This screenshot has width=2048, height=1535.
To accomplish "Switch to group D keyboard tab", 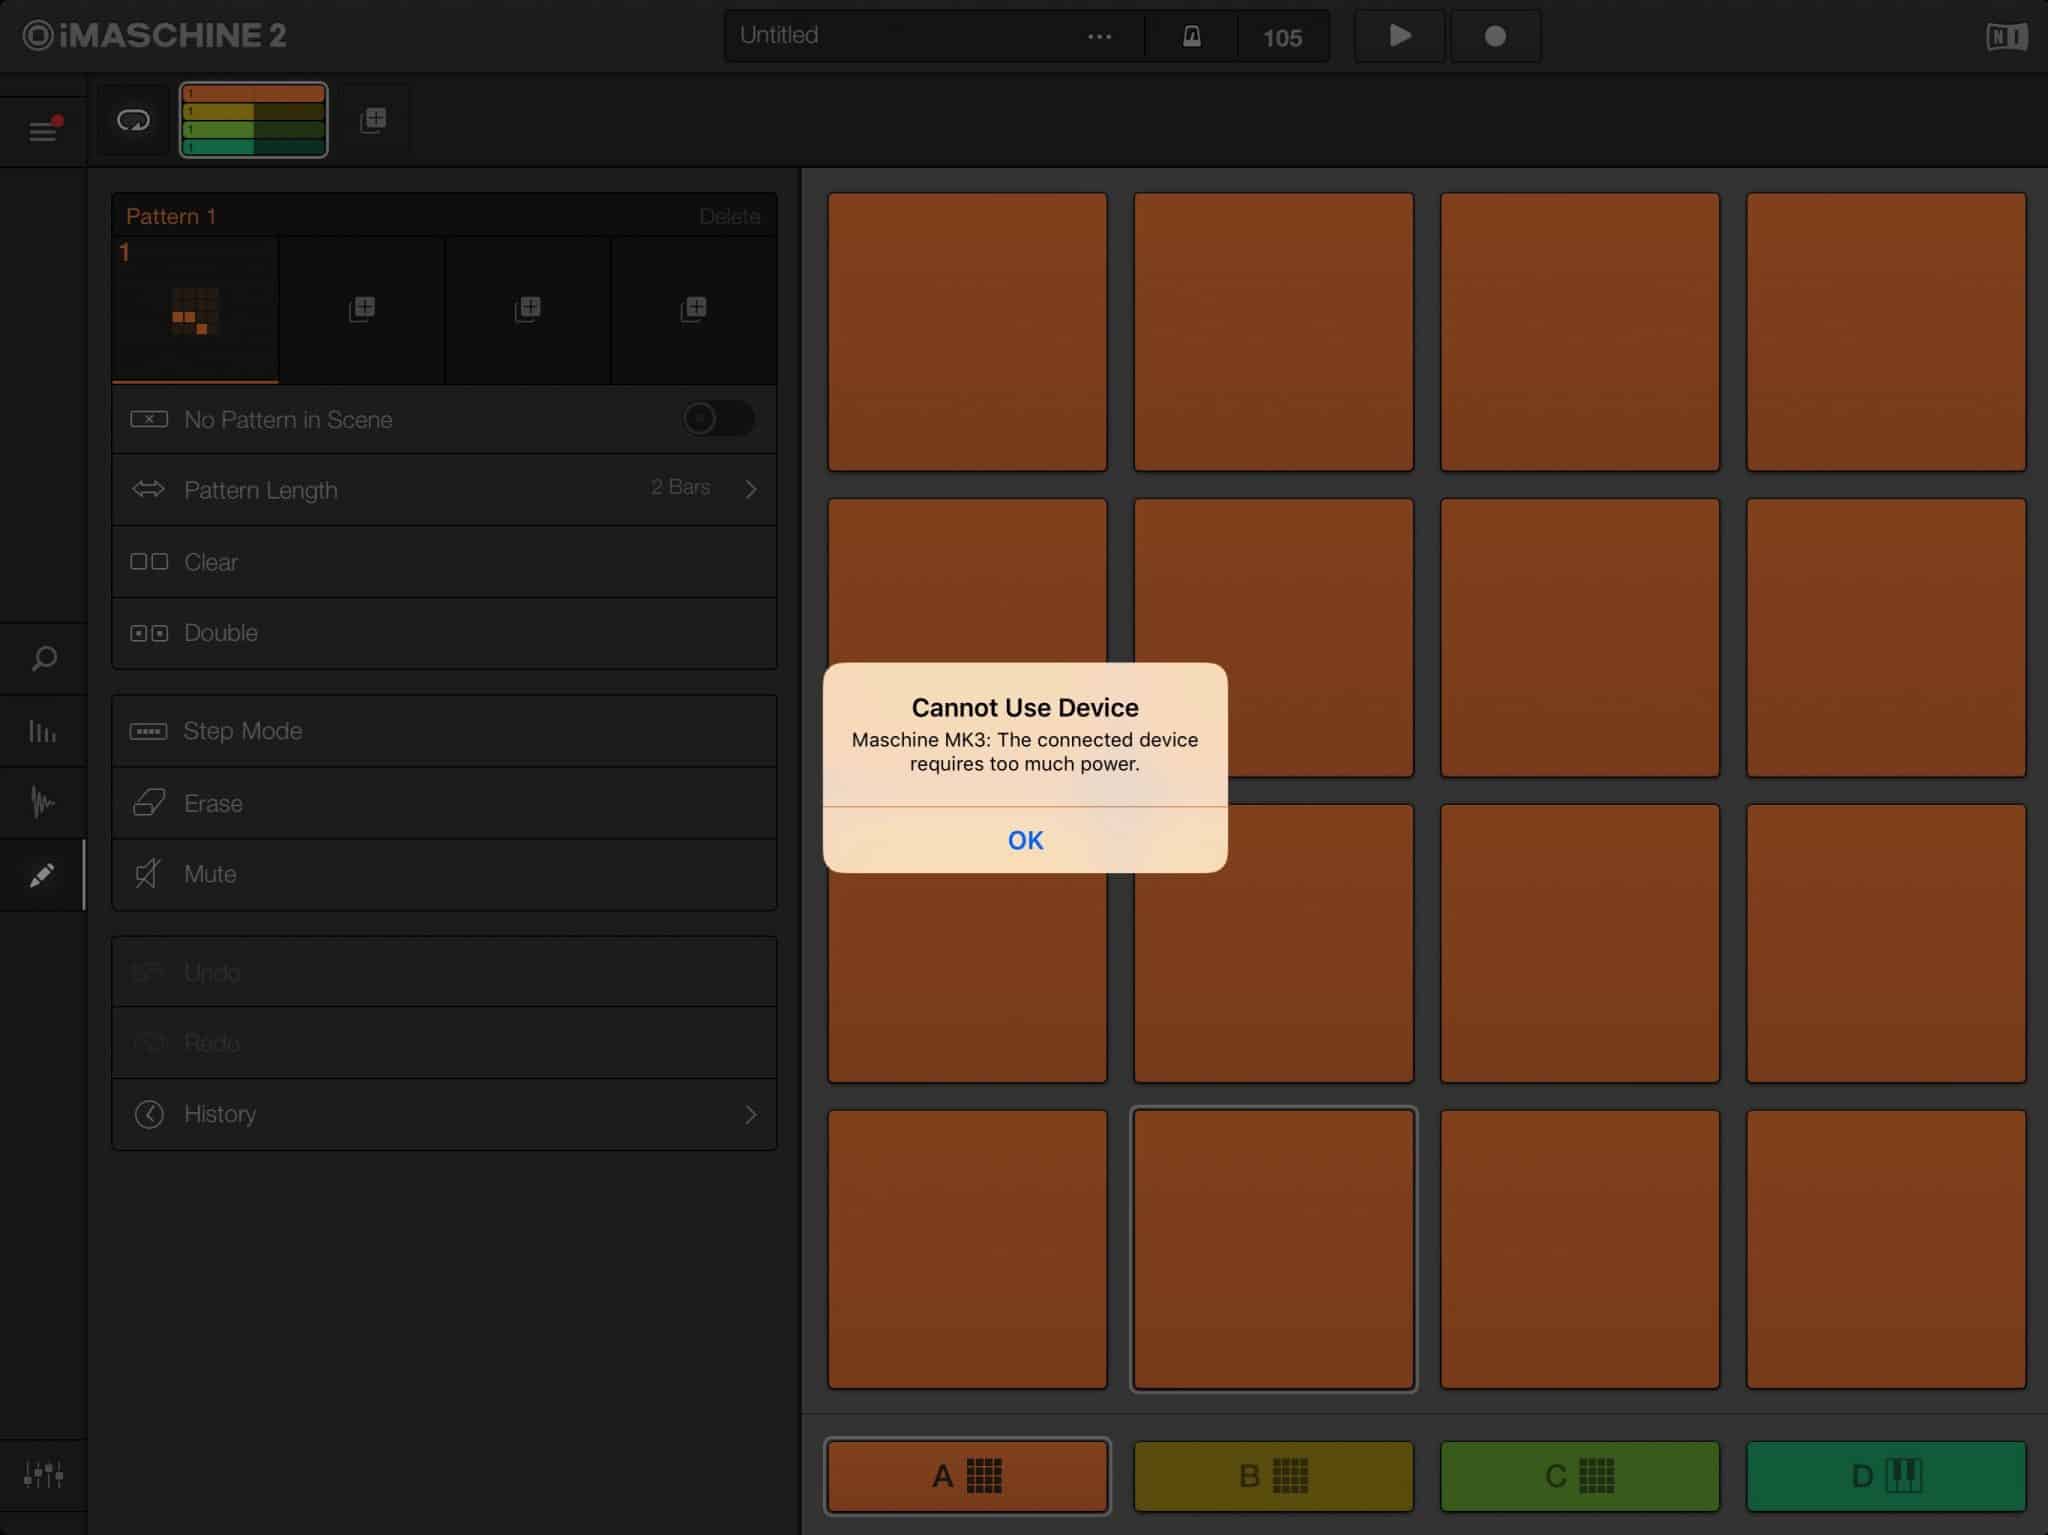I will 1886,1476.
